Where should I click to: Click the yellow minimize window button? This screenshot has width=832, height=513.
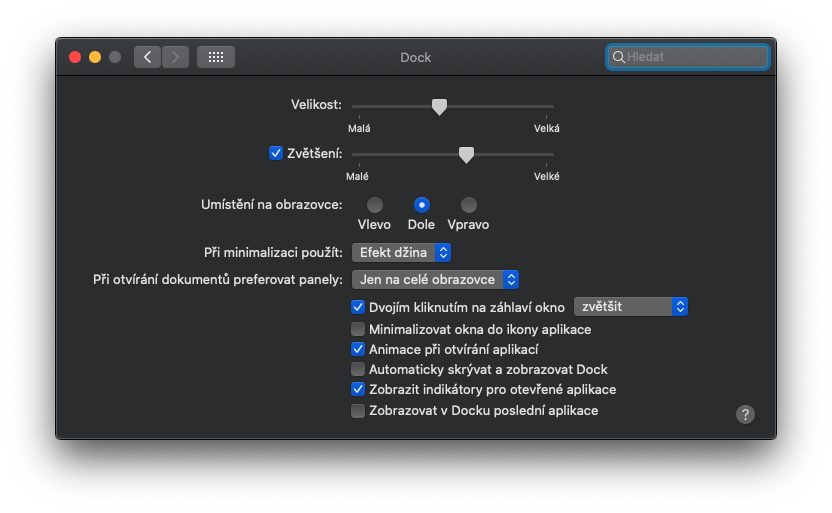95,57
